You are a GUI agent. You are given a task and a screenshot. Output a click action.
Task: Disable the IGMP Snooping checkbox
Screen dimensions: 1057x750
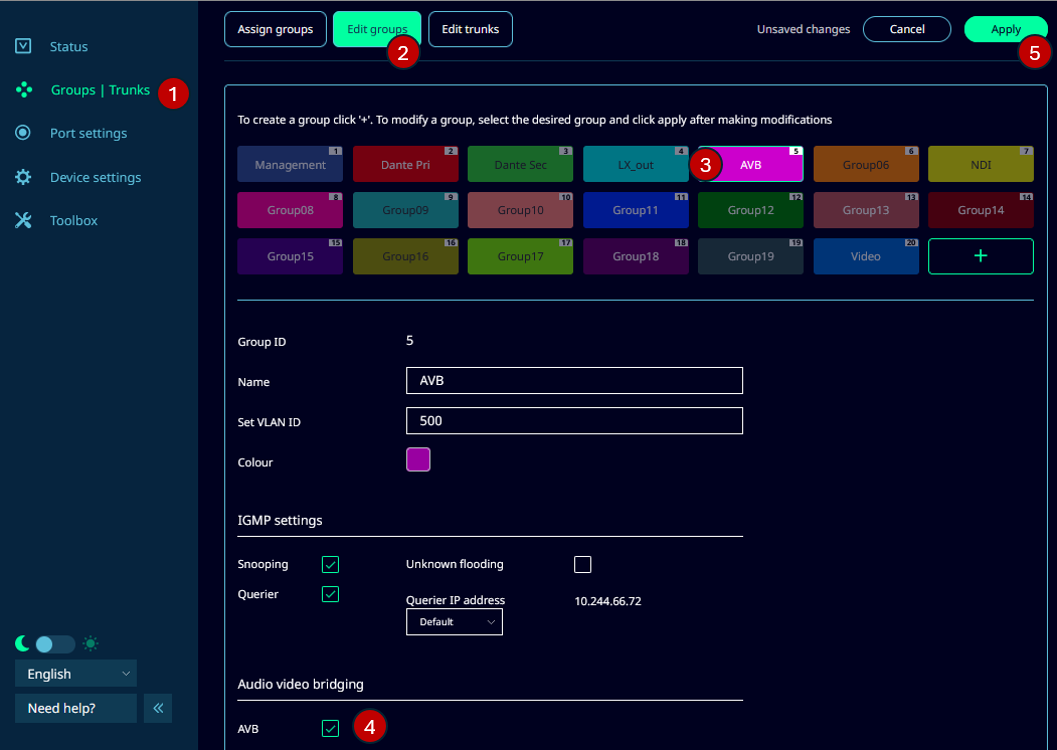tap(331, 565)
